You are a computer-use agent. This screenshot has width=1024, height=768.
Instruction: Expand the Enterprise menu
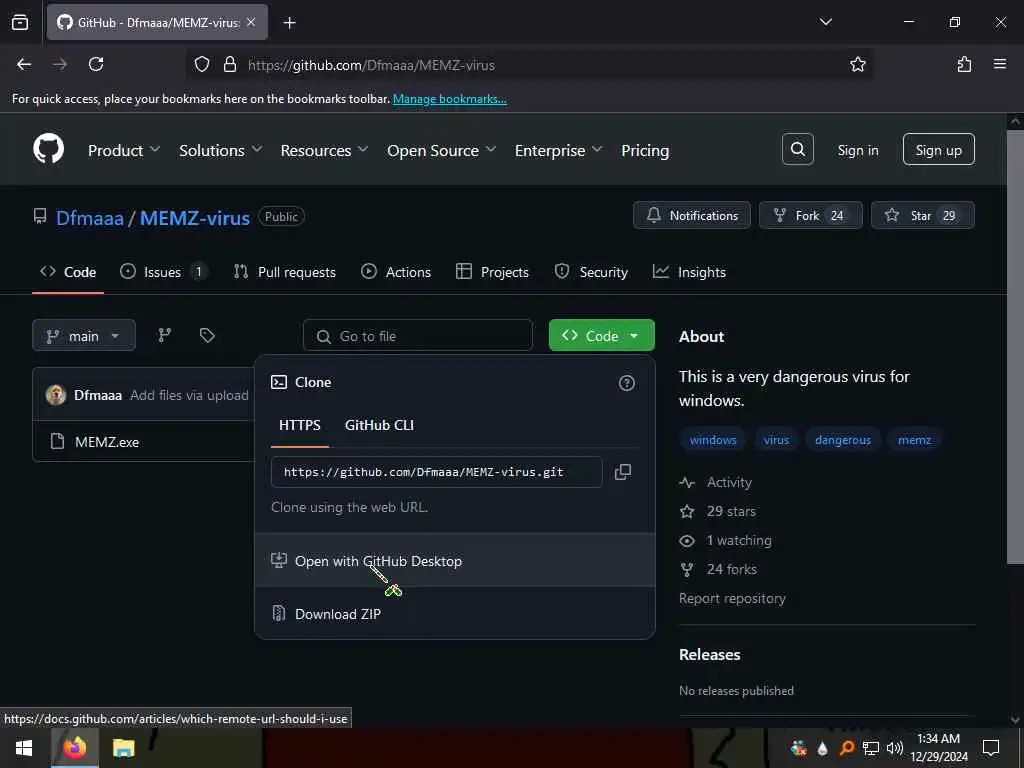(x=558, y=150)
